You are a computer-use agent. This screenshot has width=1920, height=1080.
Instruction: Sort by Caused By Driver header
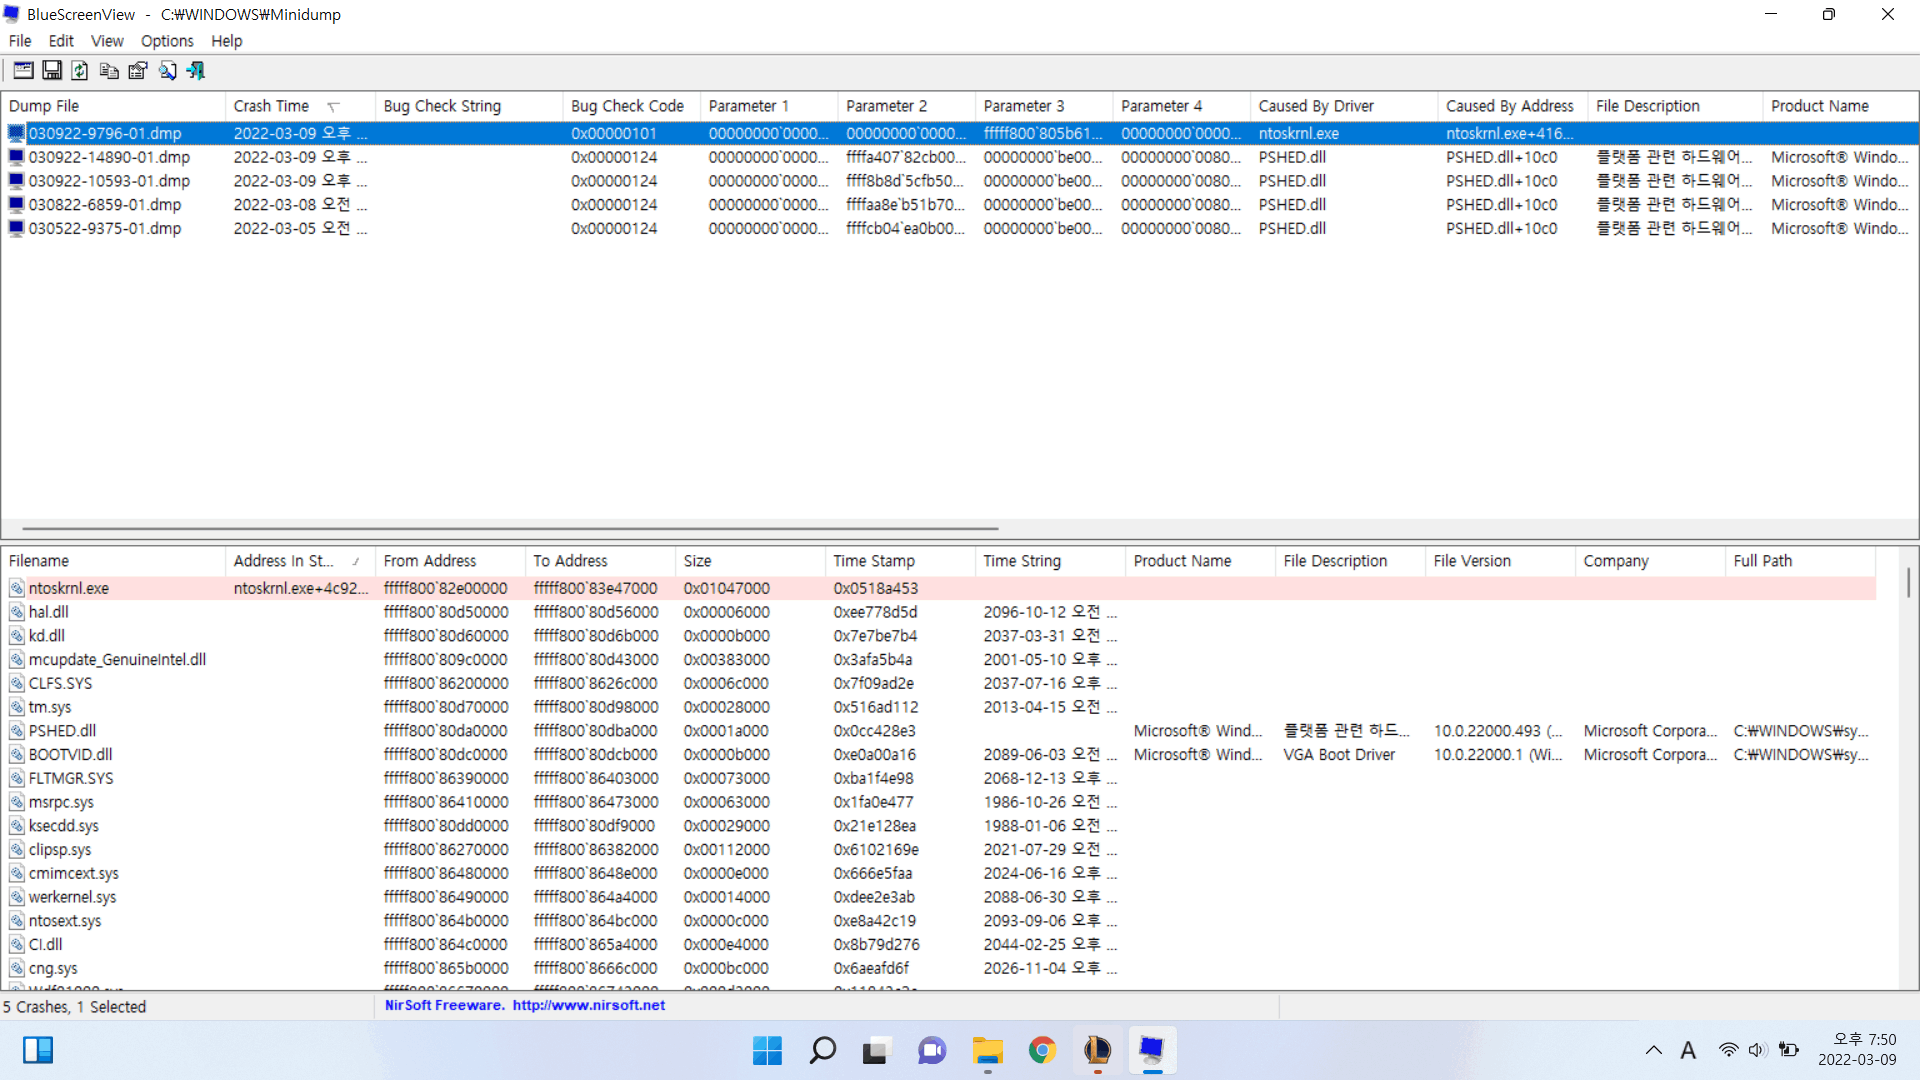[1344, 106]
